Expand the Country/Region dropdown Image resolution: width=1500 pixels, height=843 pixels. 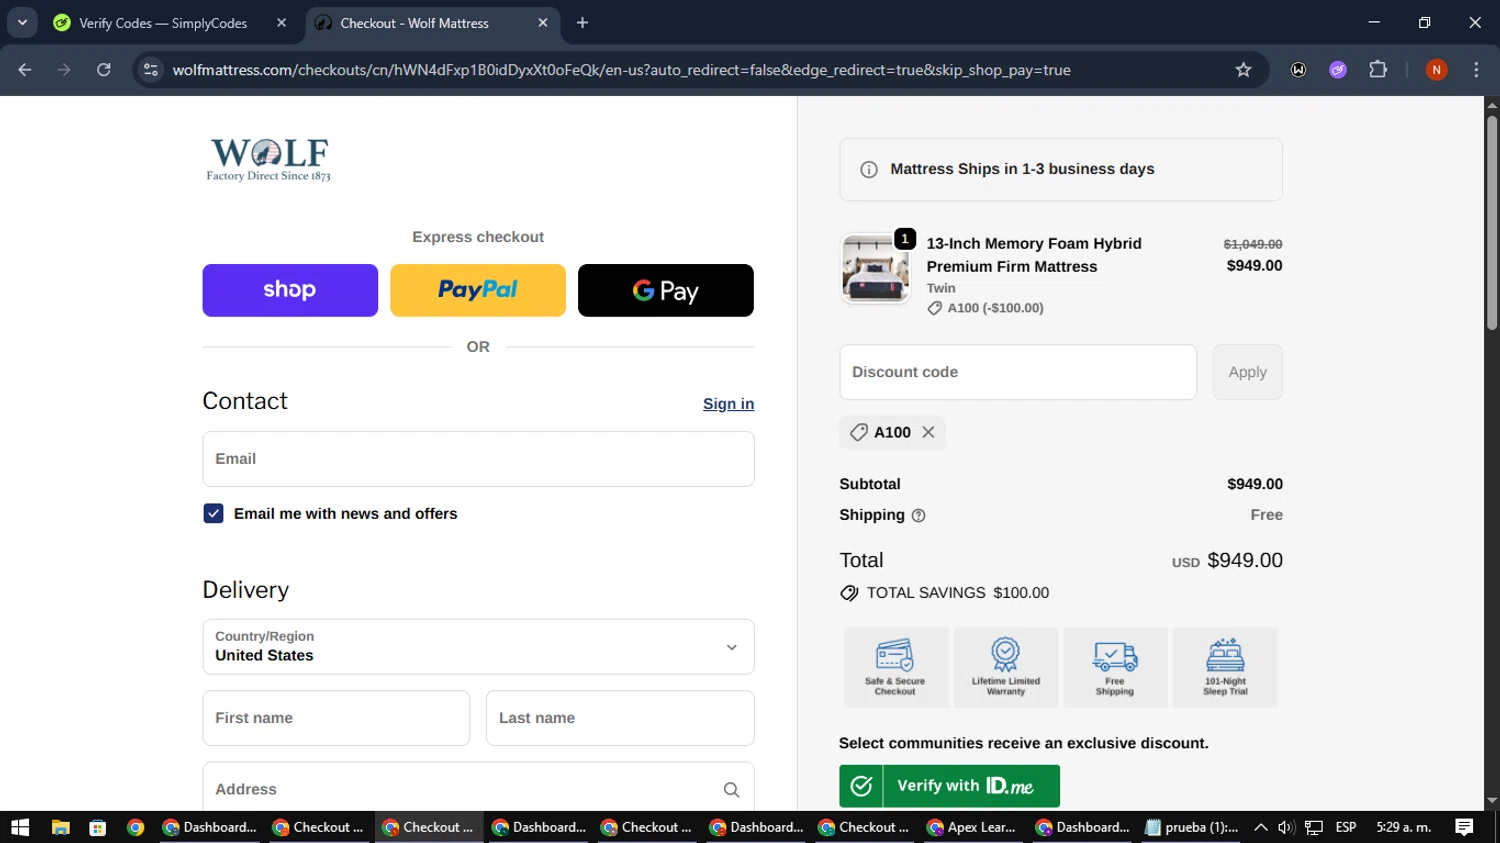pos(478,647)
